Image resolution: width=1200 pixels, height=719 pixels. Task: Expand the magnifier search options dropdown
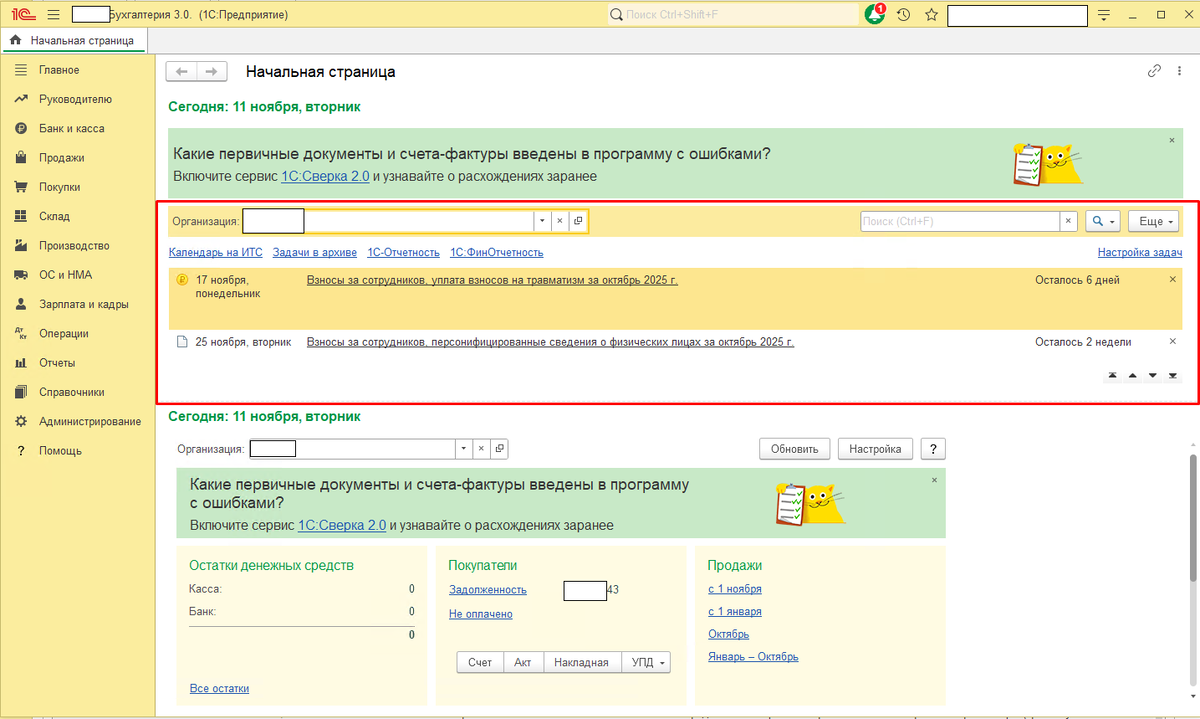pos(1103,221)
